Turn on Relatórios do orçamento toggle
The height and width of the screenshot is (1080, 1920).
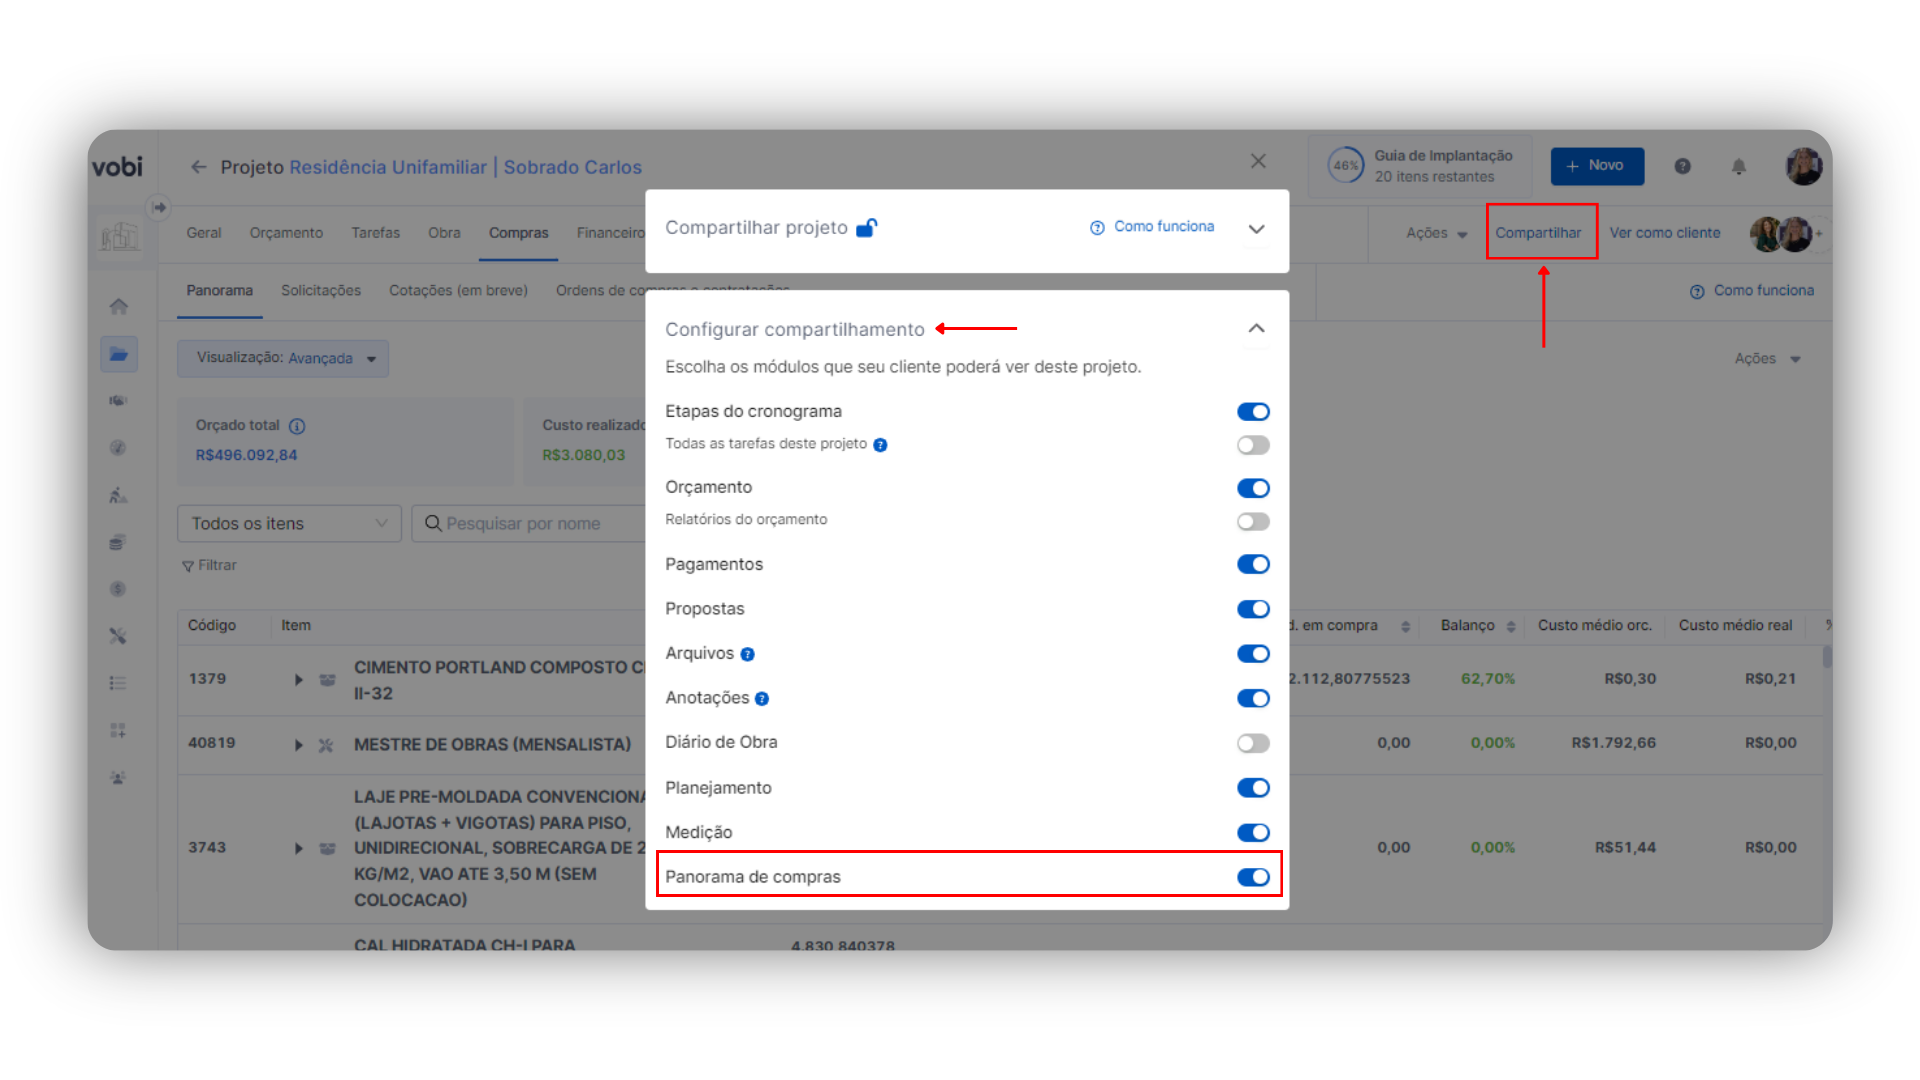(x=1252, y=521)
